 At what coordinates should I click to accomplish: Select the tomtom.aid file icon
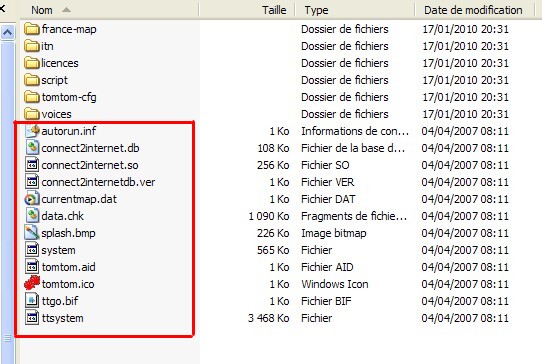(x=32, y=266)
